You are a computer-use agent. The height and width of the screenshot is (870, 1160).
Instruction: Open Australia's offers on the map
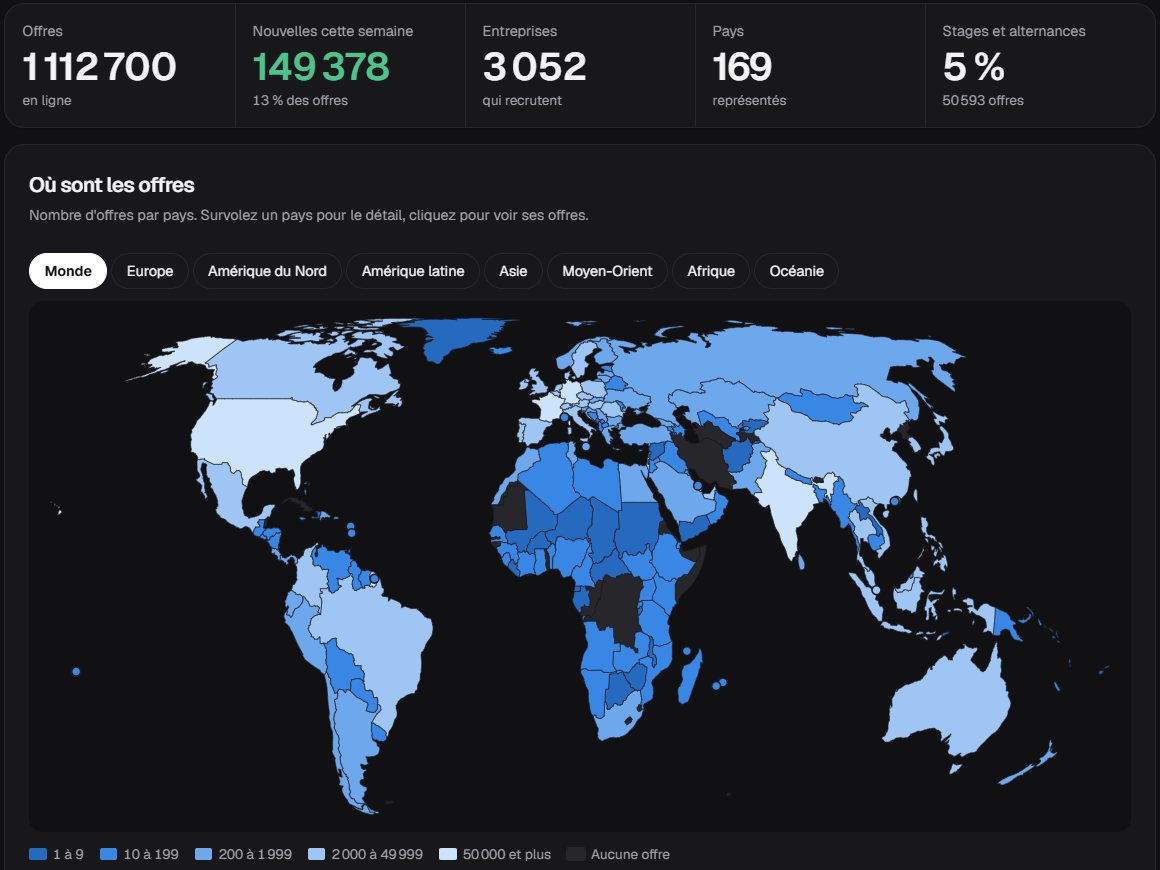951,703
